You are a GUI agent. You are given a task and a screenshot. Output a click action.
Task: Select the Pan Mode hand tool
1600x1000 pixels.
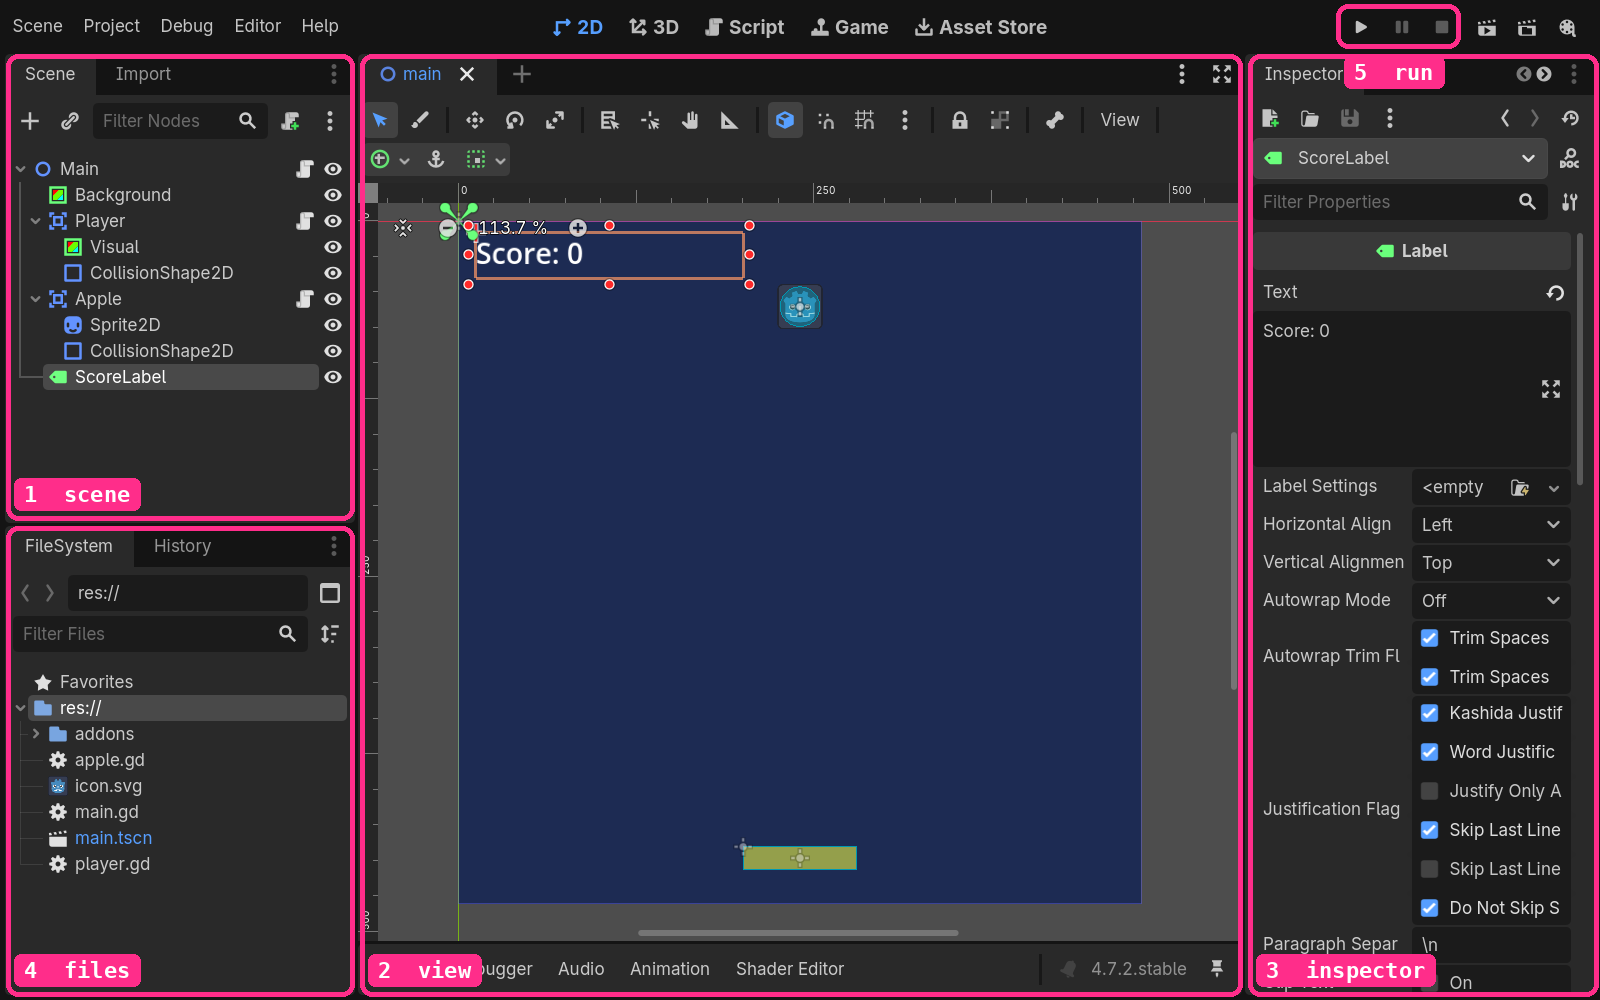(690, 120)
